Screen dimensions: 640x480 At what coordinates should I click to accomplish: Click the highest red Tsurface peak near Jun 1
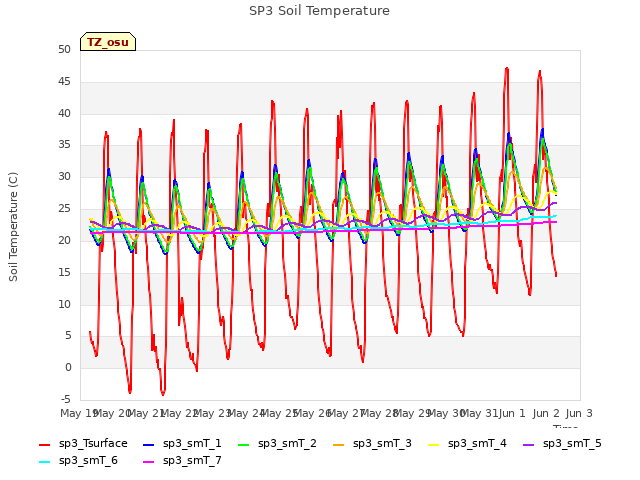coord(507,69)
